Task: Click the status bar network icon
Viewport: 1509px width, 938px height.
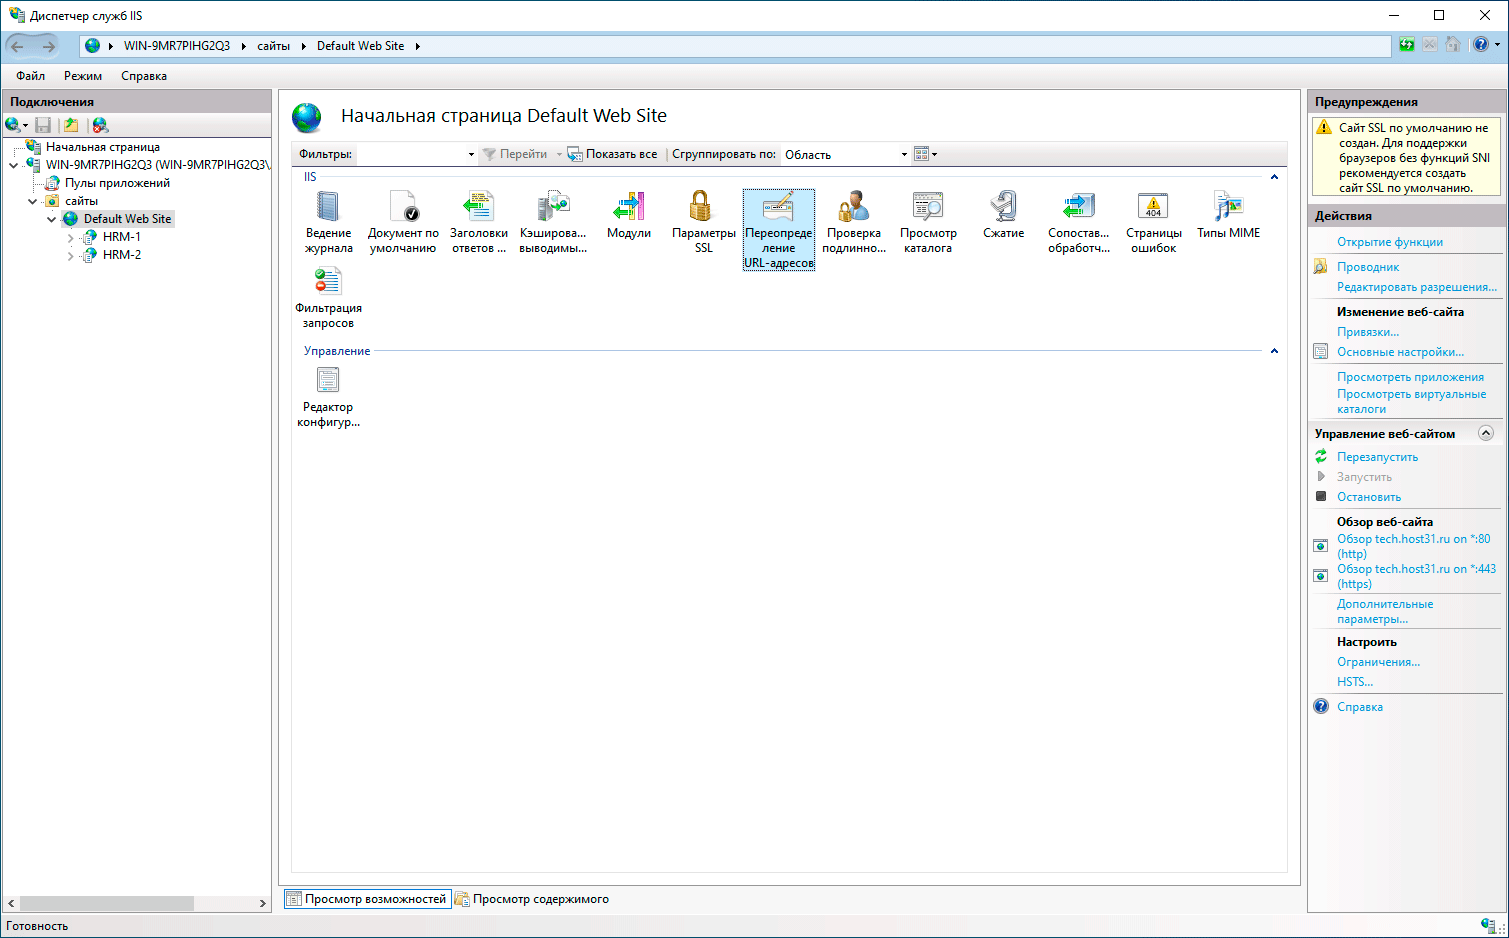Action: (x=1488, y=926)
